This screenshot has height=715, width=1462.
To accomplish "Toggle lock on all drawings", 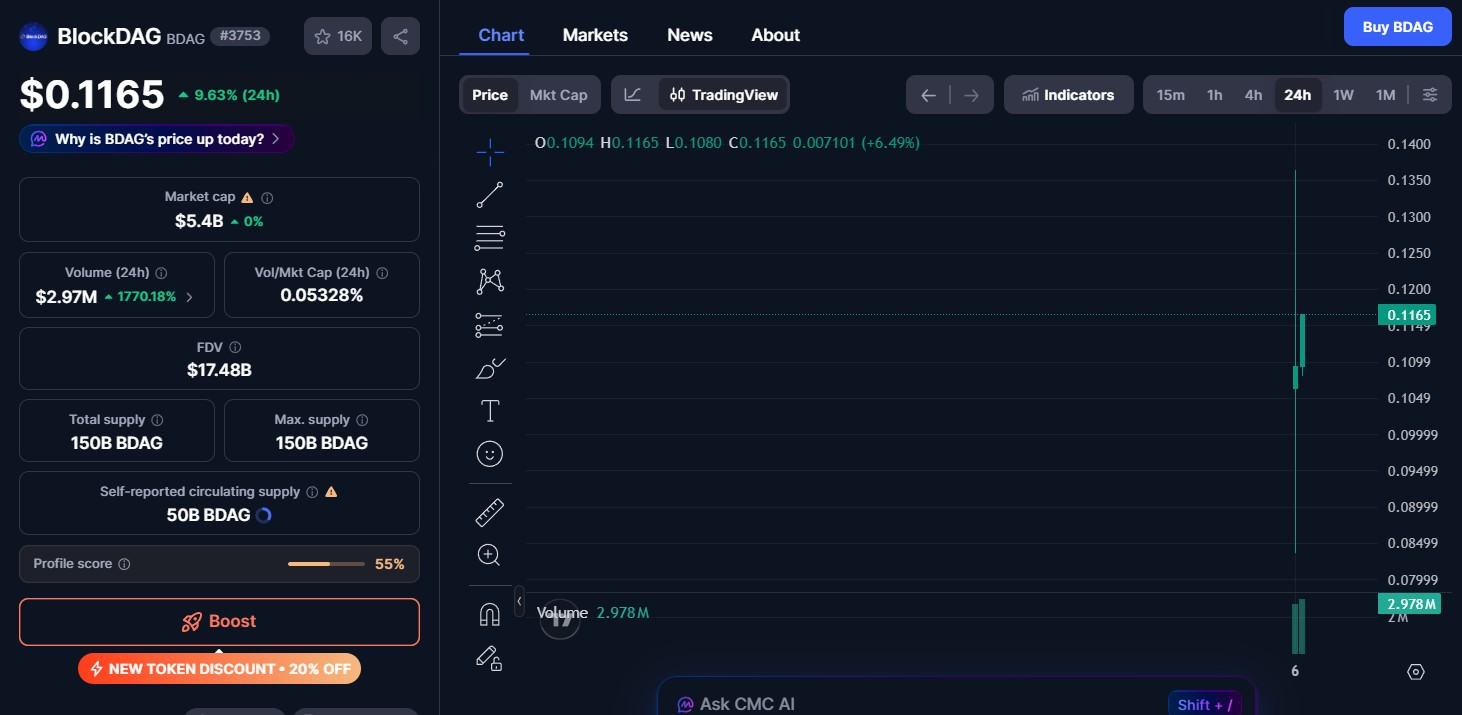I will click(489, 658).
